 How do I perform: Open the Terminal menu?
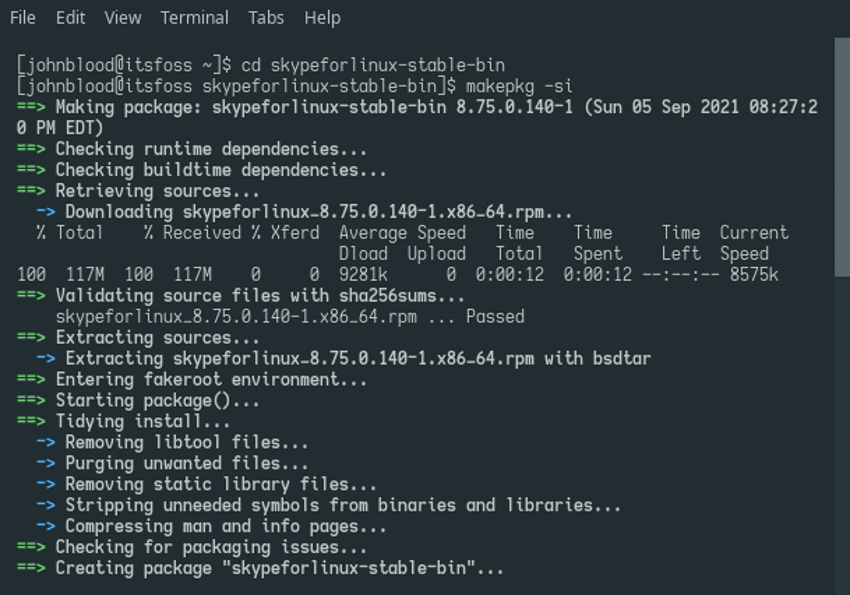coord(194,17)
